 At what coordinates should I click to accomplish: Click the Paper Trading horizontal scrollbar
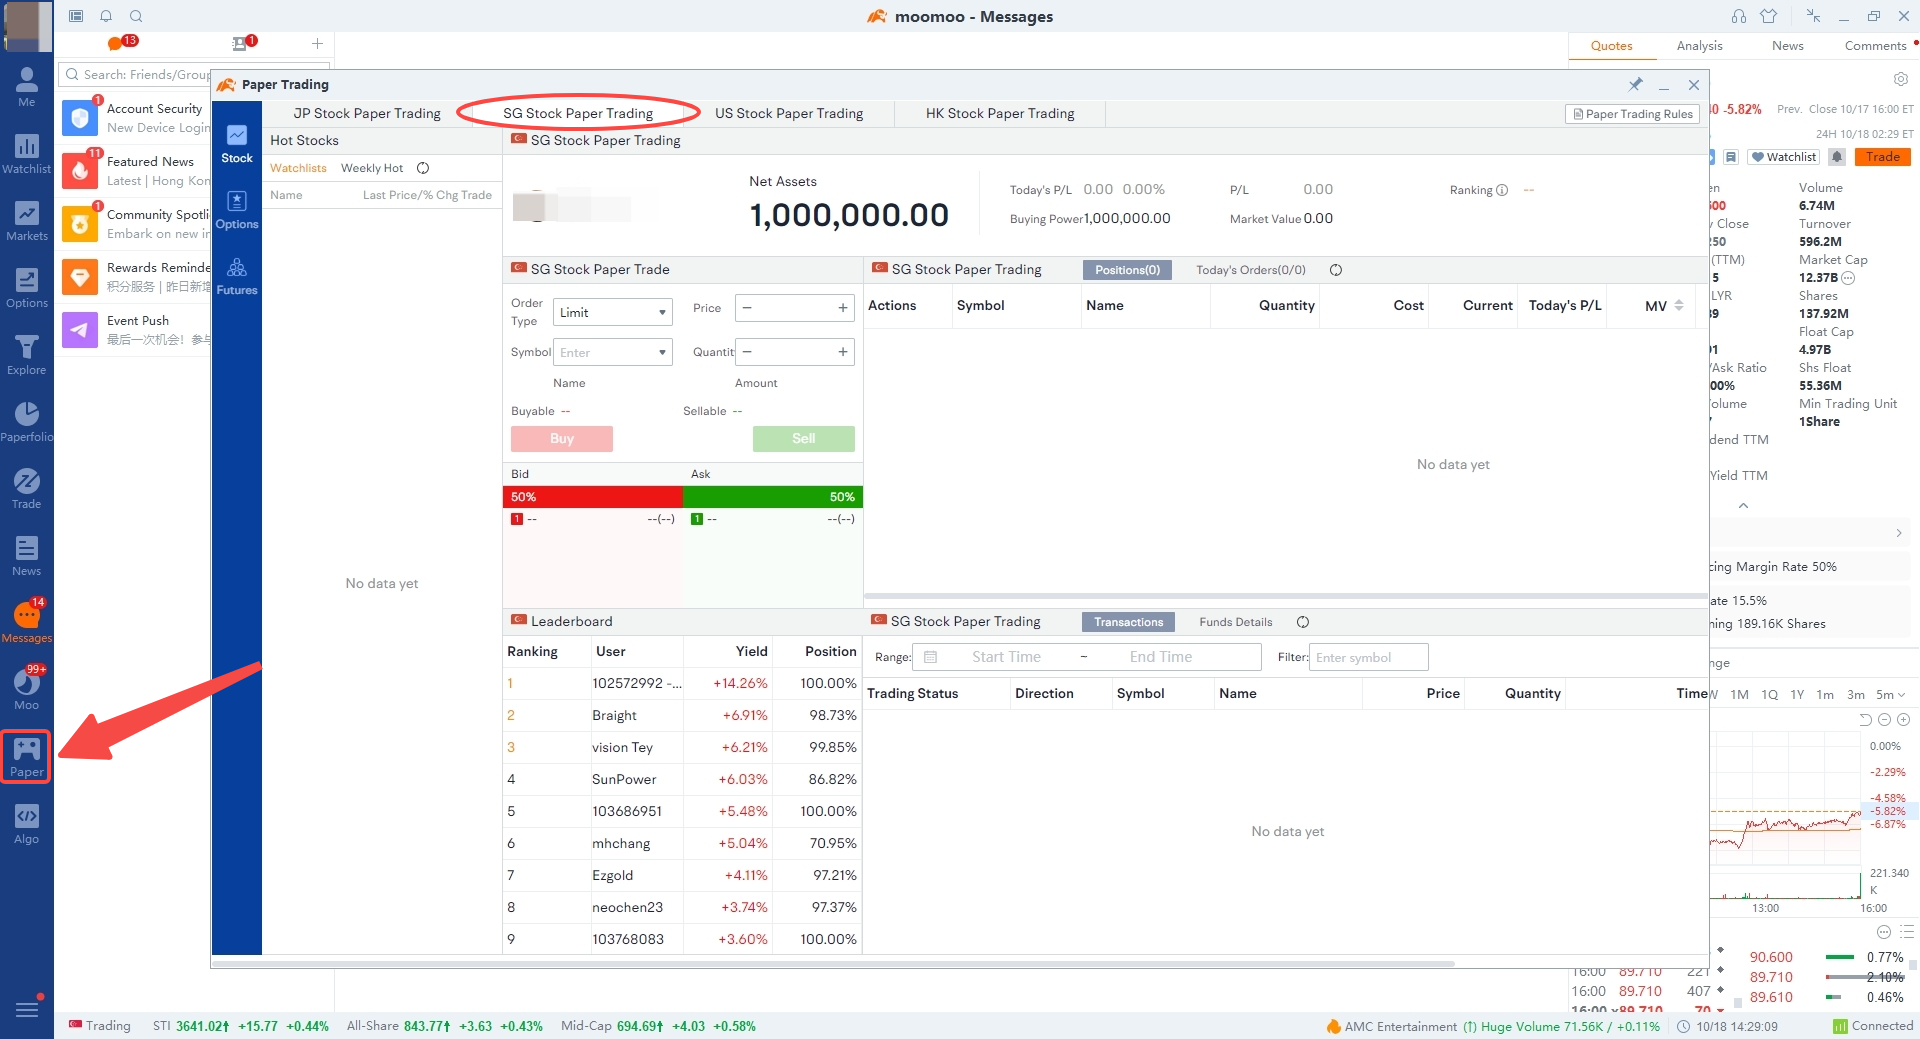(832, 964)
